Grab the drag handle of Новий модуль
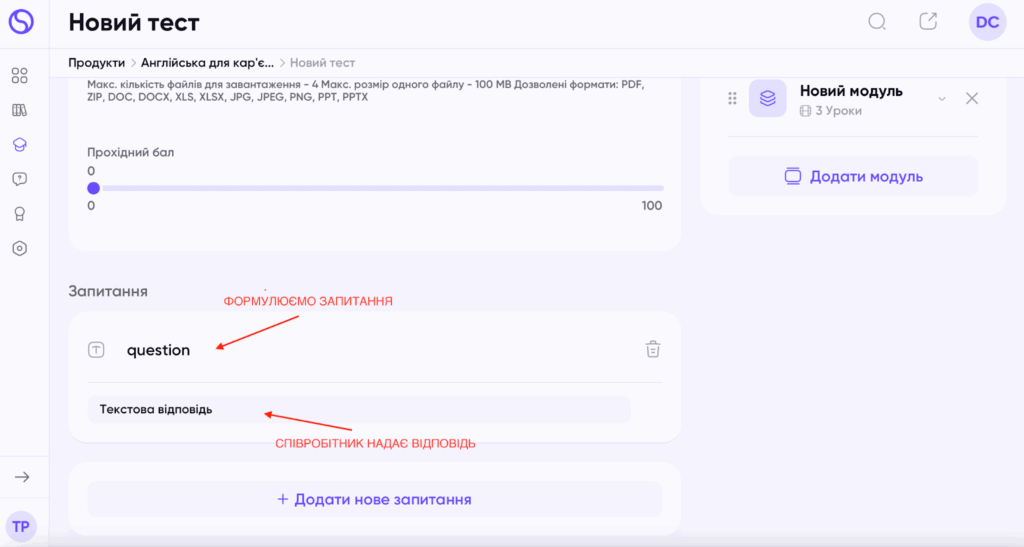This screenshot has width=1024, height=547. pos(732,99)
